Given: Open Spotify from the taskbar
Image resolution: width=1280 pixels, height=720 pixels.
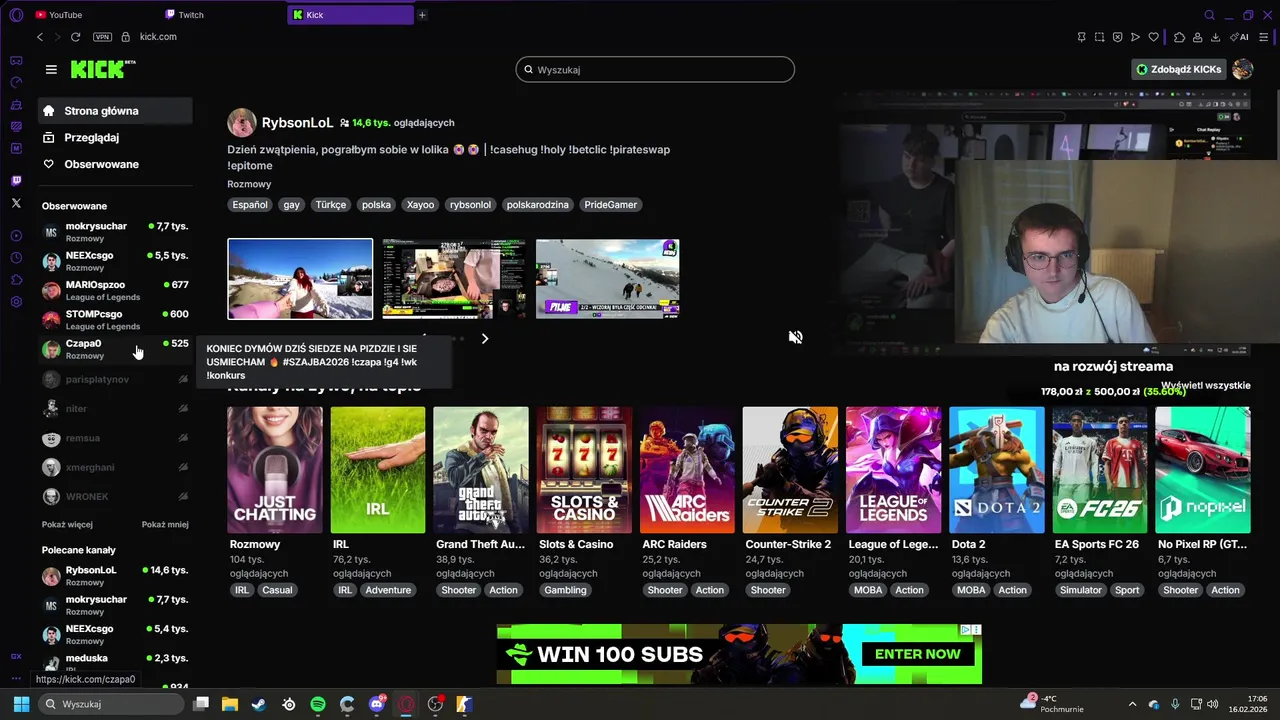Looking at the screenshot, I should click(318, 704).
